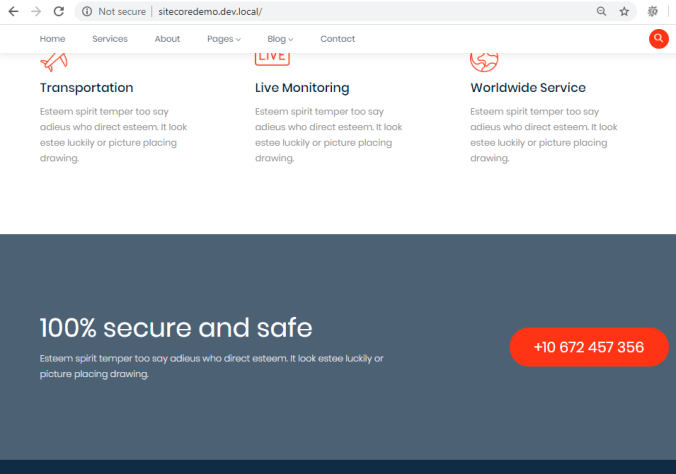The height and width of the screenshot is (474, 676).
Task: Expand the Pages dropdown menu
Action: pos(224,39)
